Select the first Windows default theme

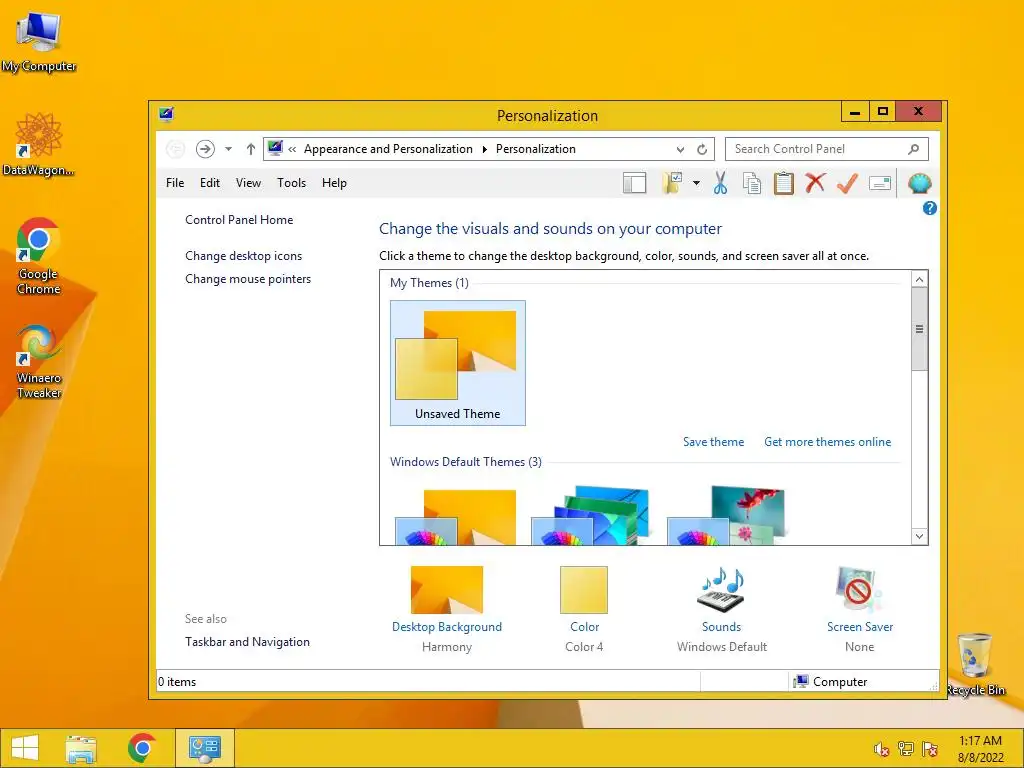pyautogui.click(x=456, y=517)
